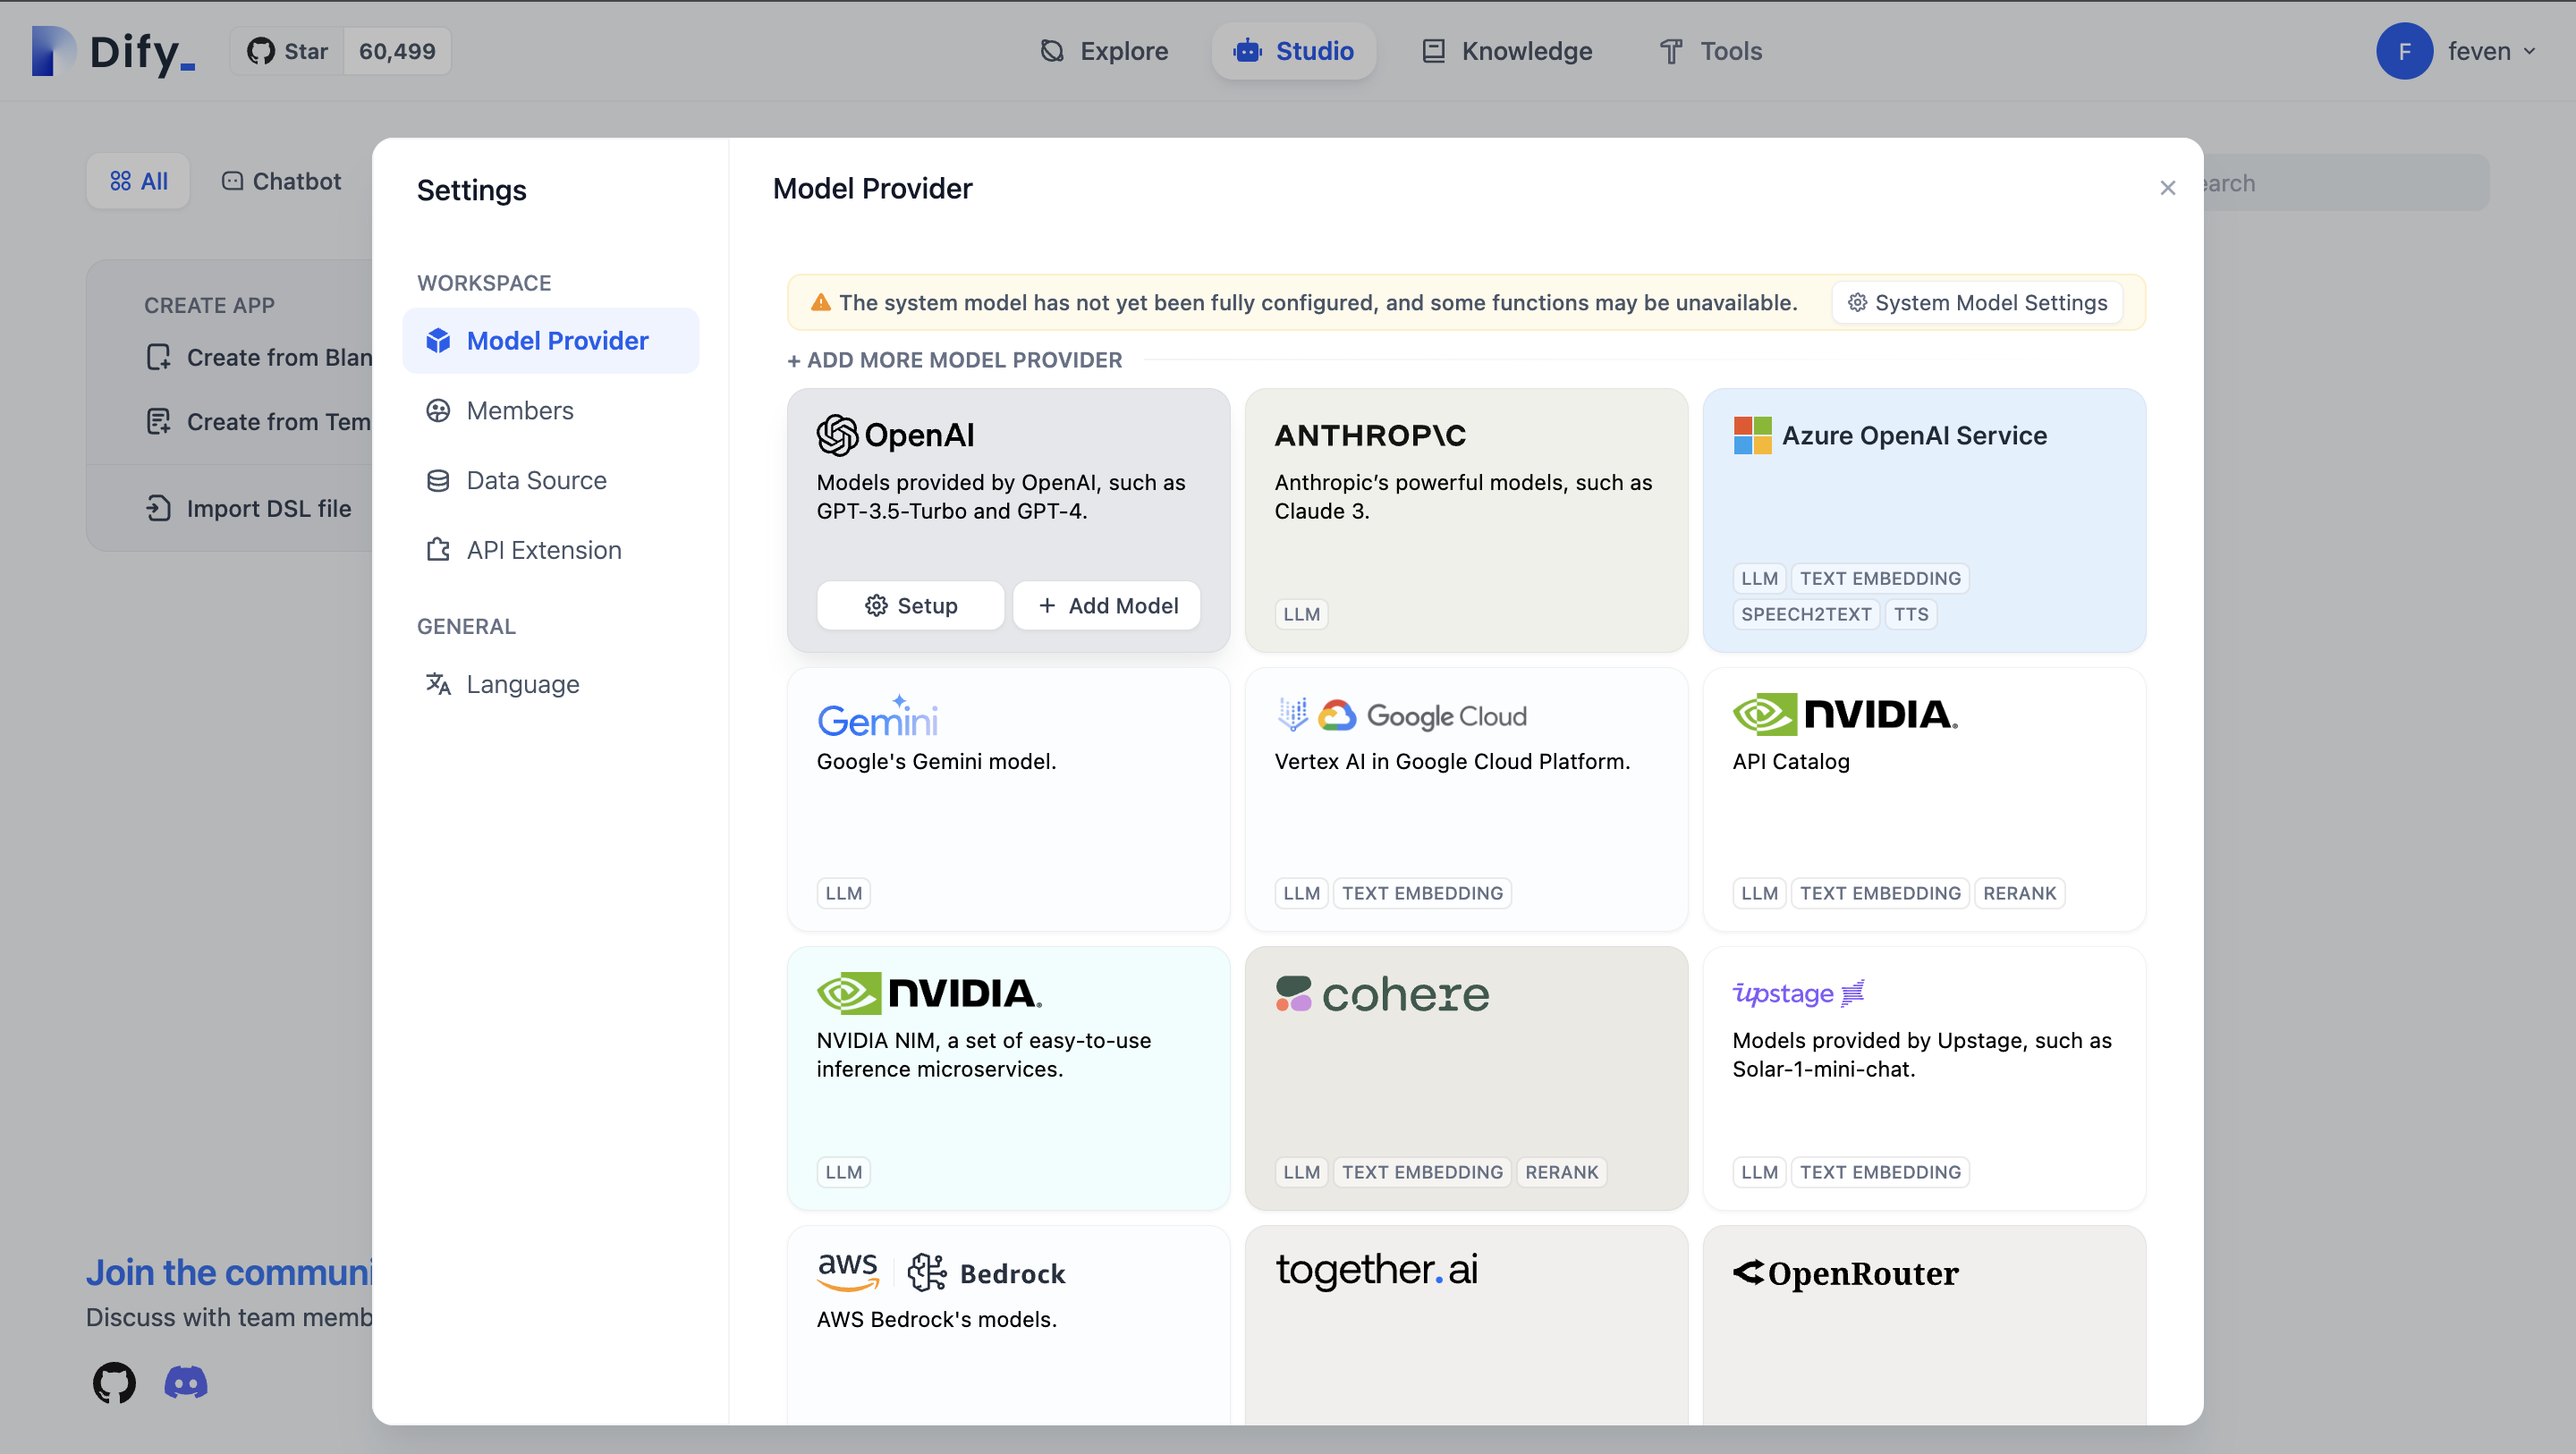Select the NVIDIA NIM provider card
The image size is (2576, 1454).
point(1008,1078)
